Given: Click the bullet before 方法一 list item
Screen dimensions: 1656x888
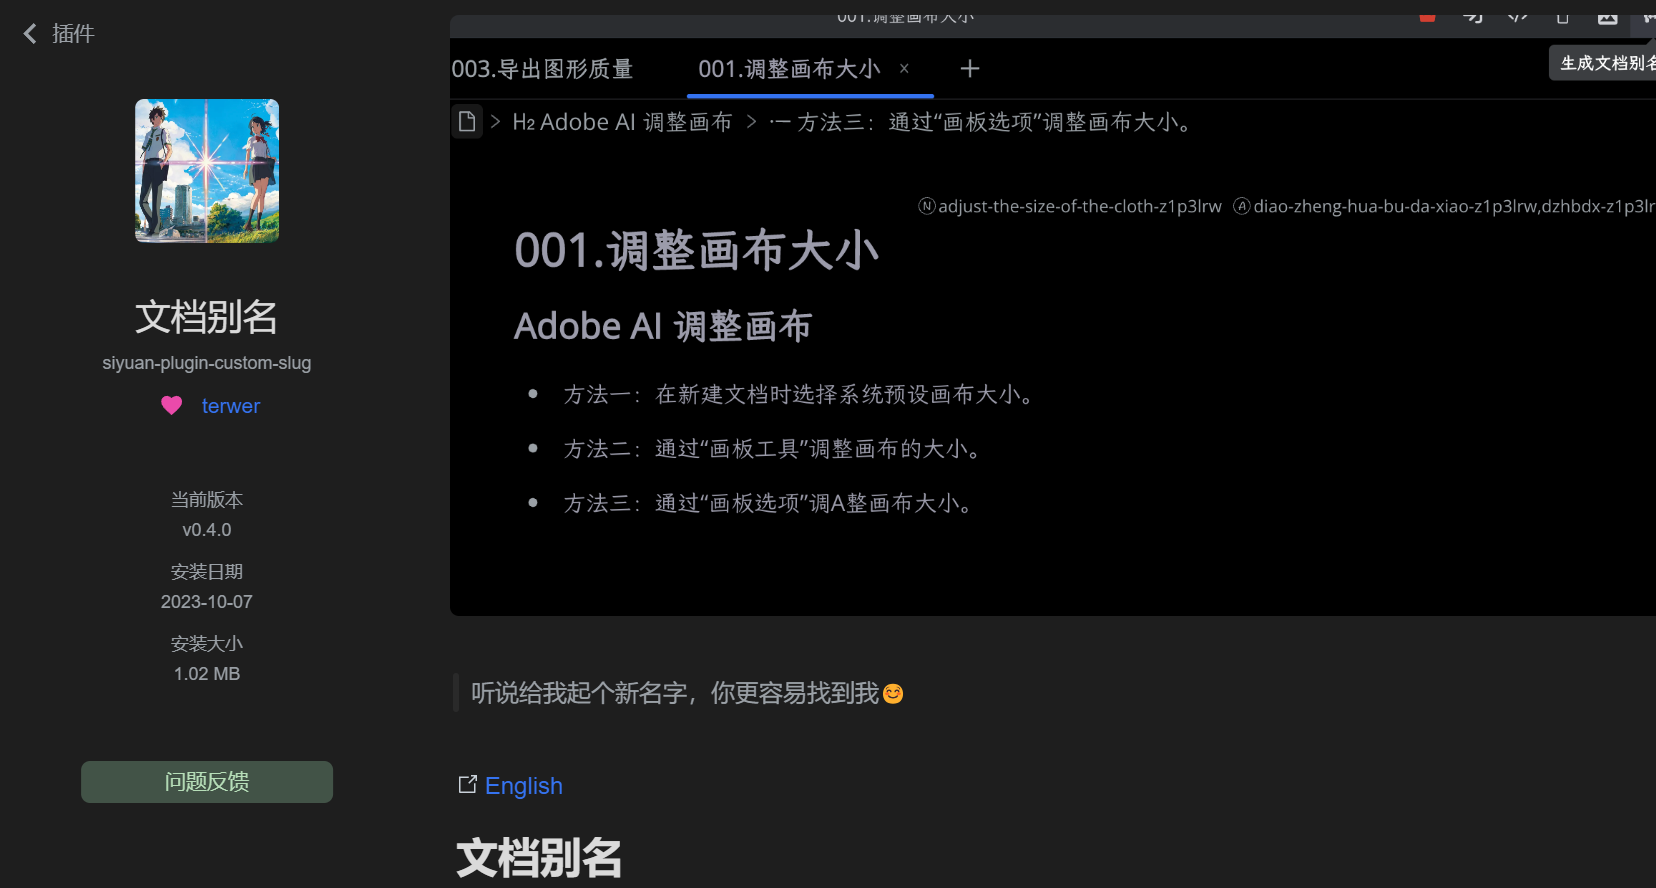Looking at the screenshot, I should click(534, 395).
